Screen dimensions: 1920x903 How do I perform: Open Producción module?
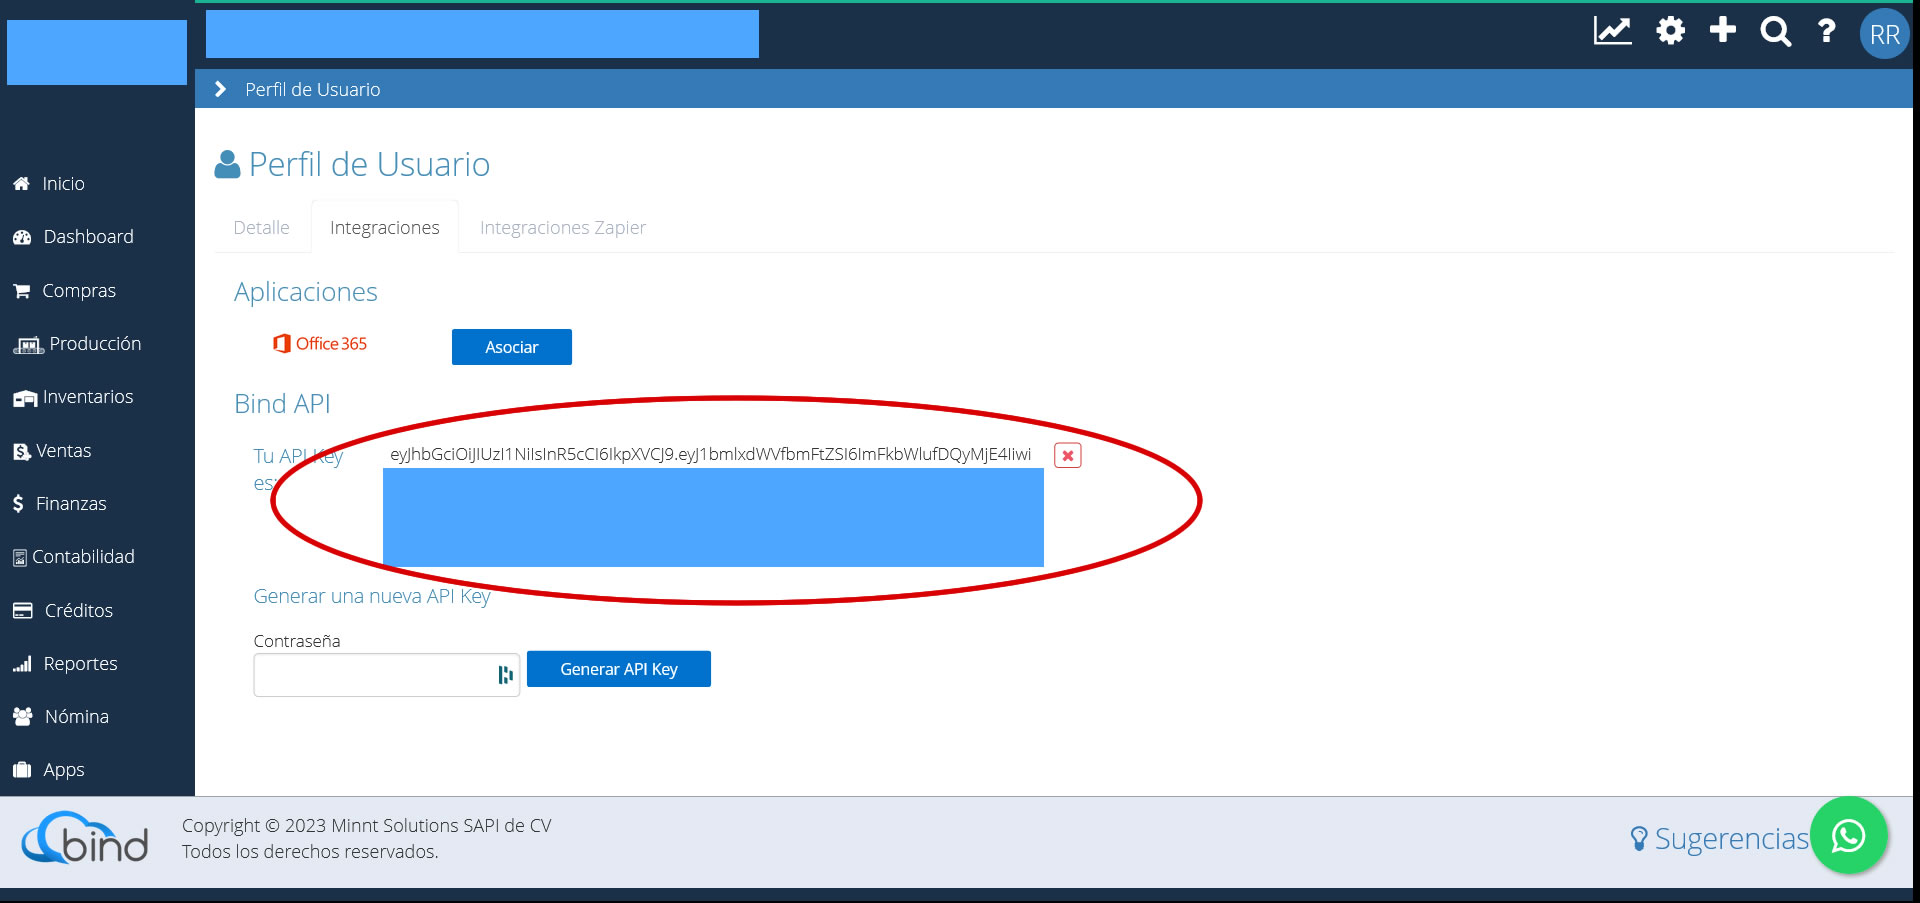[x=95, y=344]
